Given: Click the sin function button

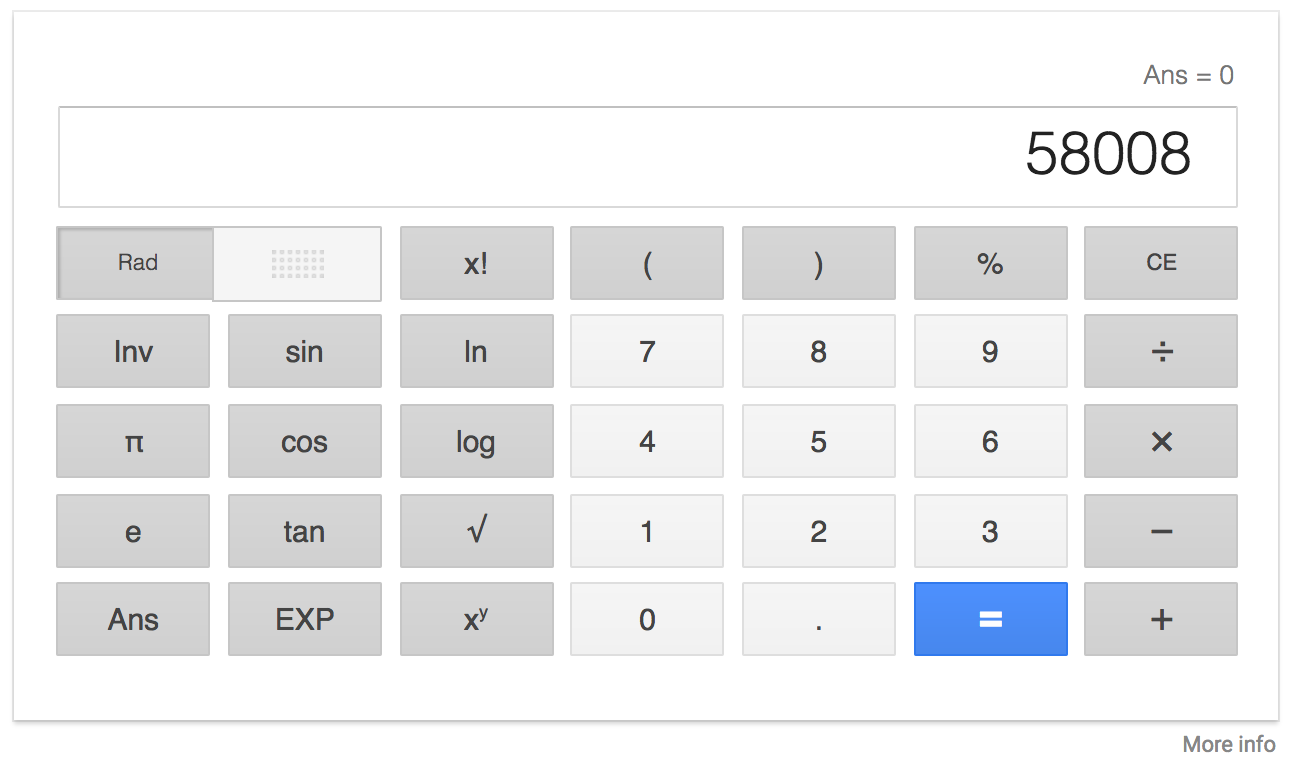Looking at the screenshot, I should 305,351.
